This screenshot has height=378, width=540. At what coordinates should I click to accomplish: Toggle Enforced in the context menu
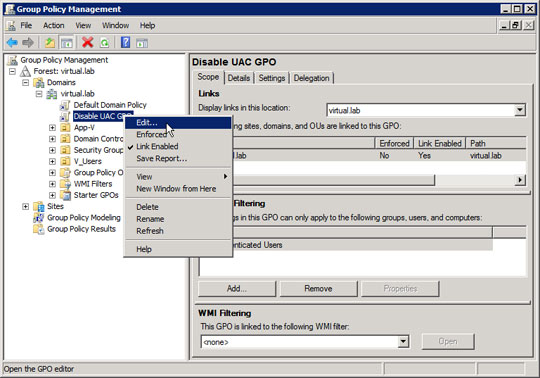pyautogui.click(x=178, y=135)
